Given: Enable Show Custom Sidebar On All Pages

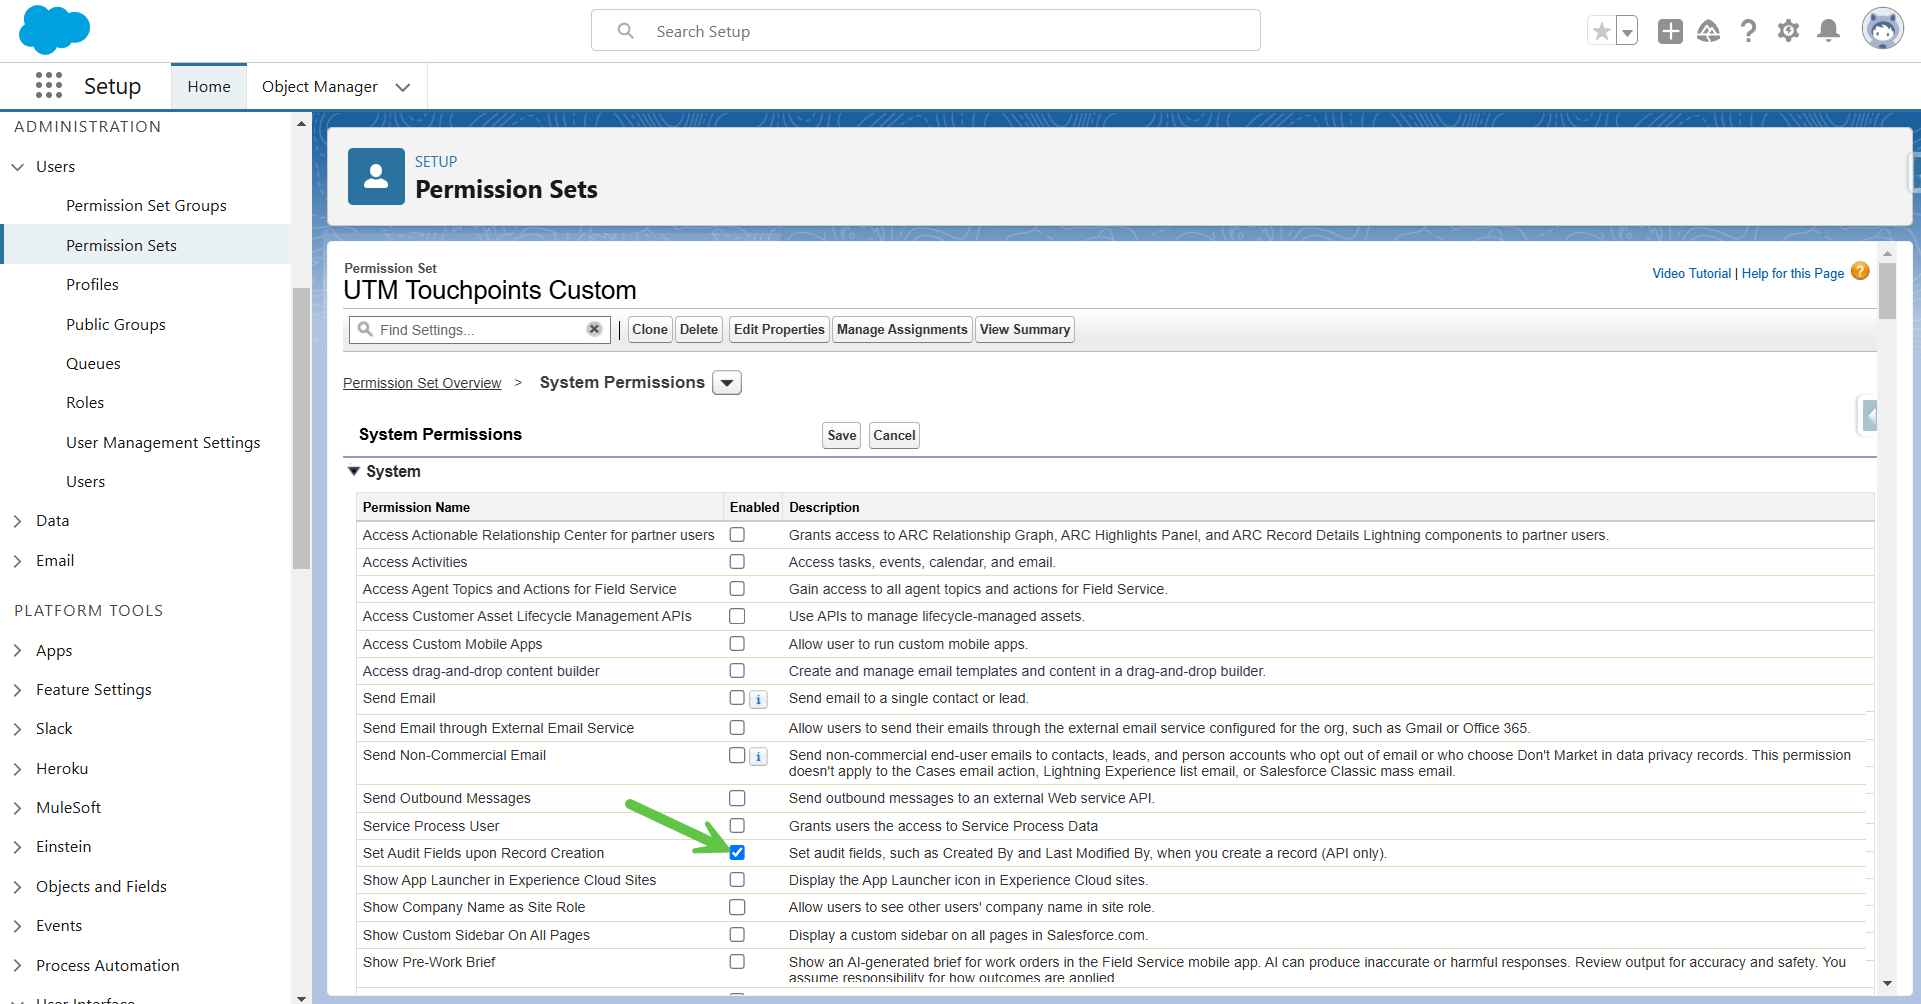Looking at the screenshot, I should coord(737,935).
